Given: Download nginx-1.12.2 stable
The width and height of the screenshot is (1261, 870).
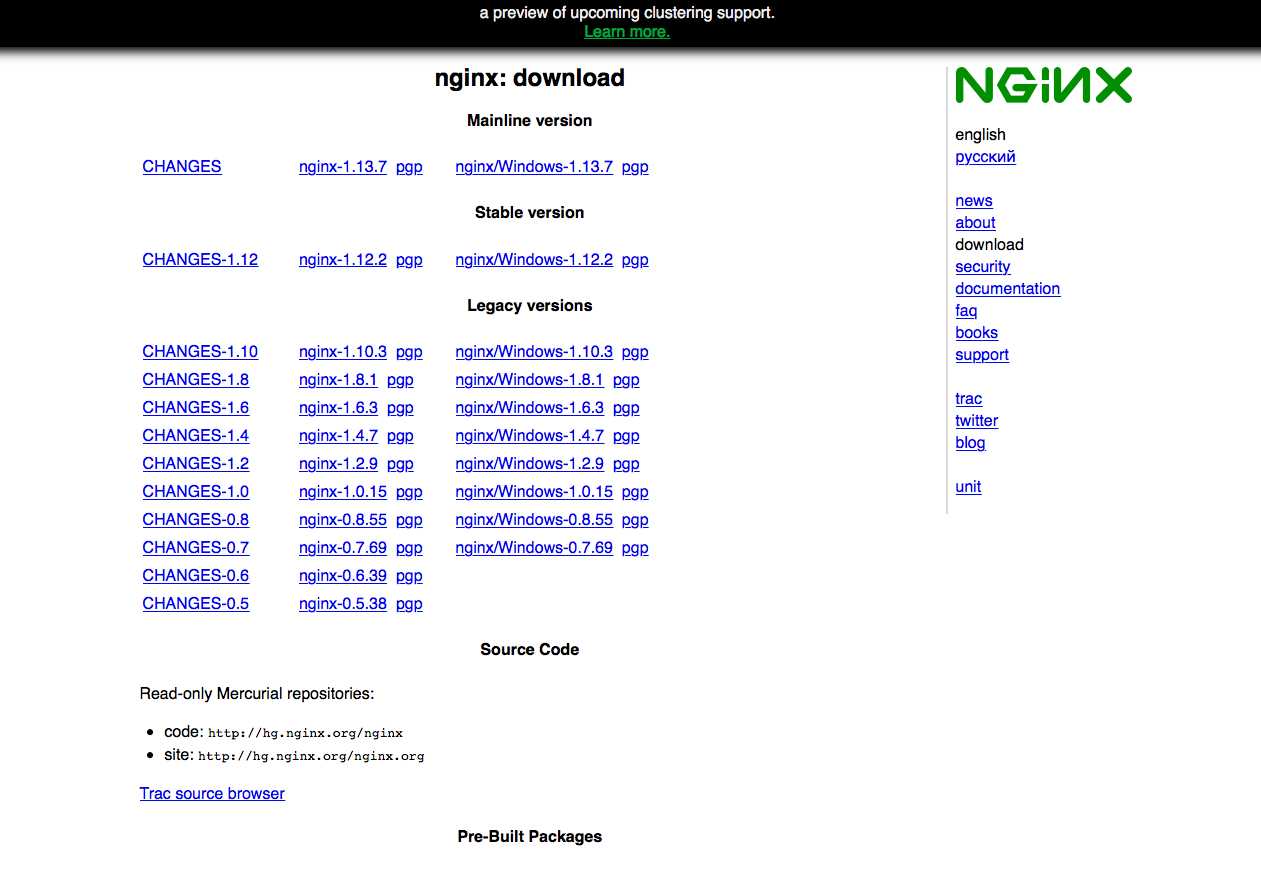Looking at the screenshot, I should [343, 260].
